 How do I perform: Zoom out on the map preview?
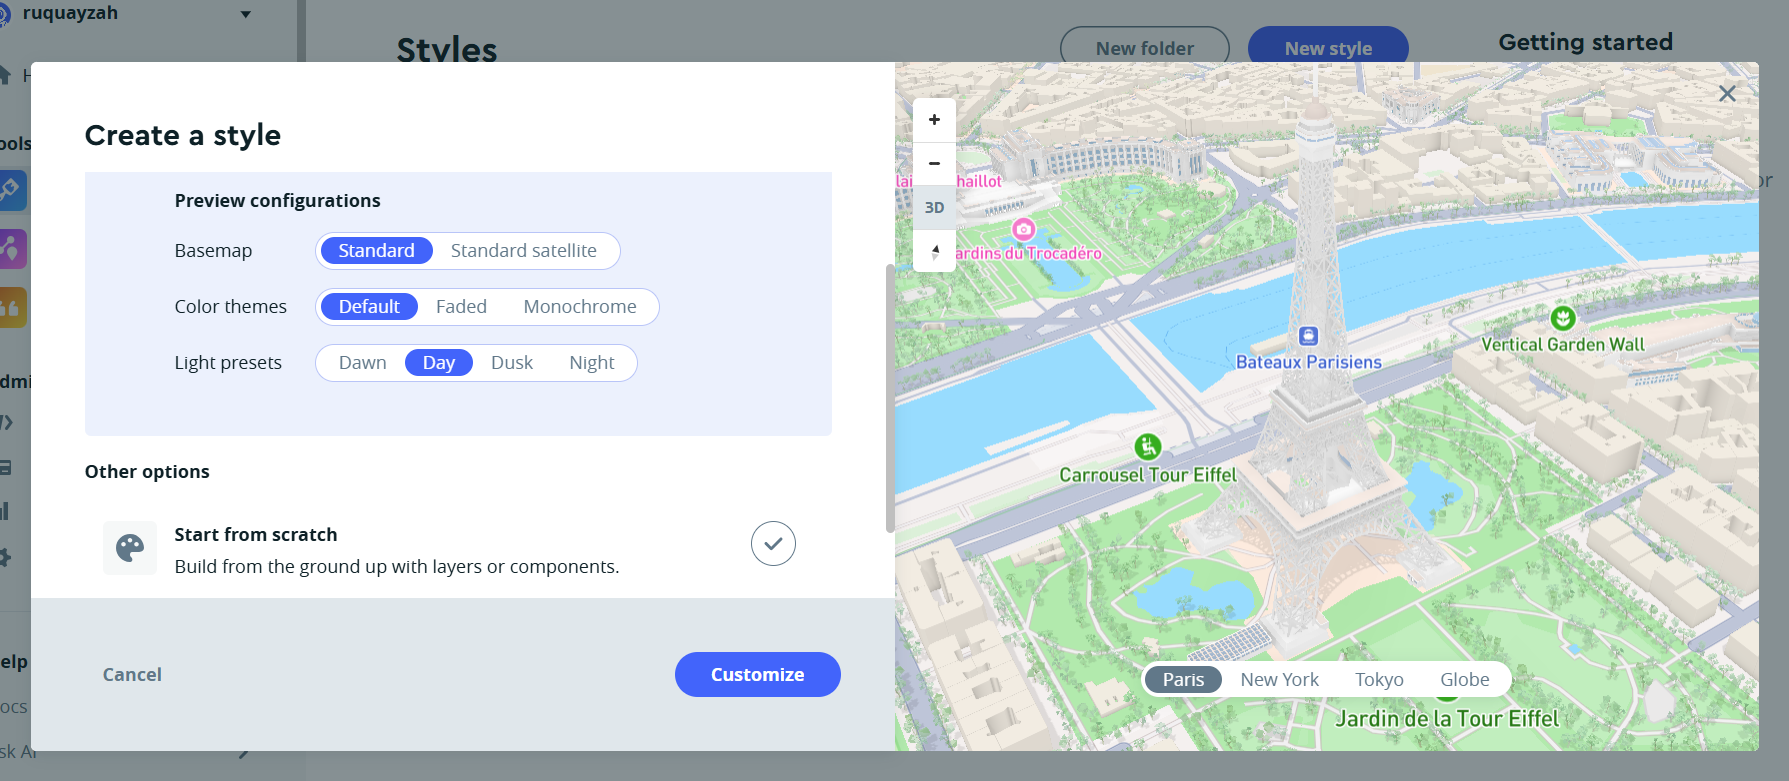point(934,163)
